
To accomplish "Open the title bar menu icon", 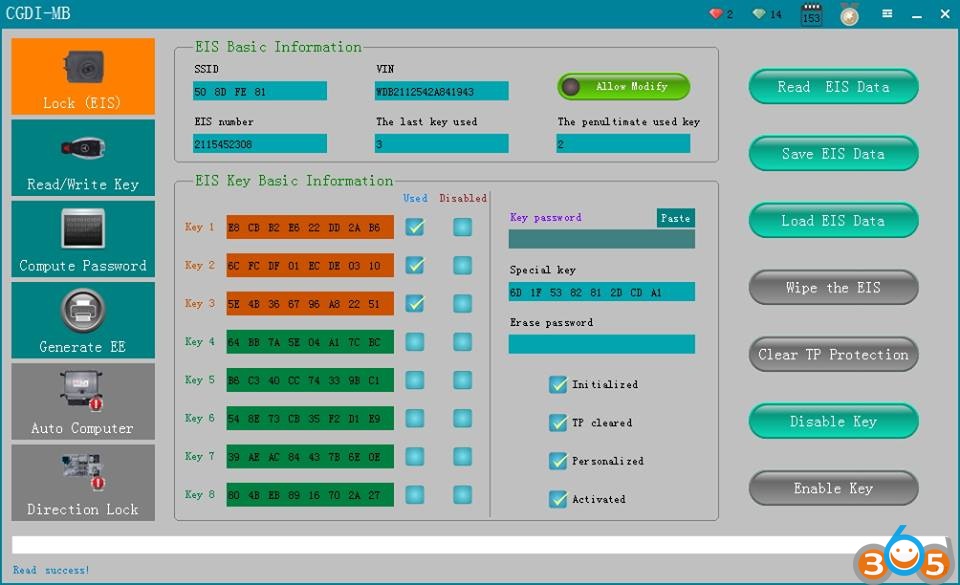I will click(887, 14).
